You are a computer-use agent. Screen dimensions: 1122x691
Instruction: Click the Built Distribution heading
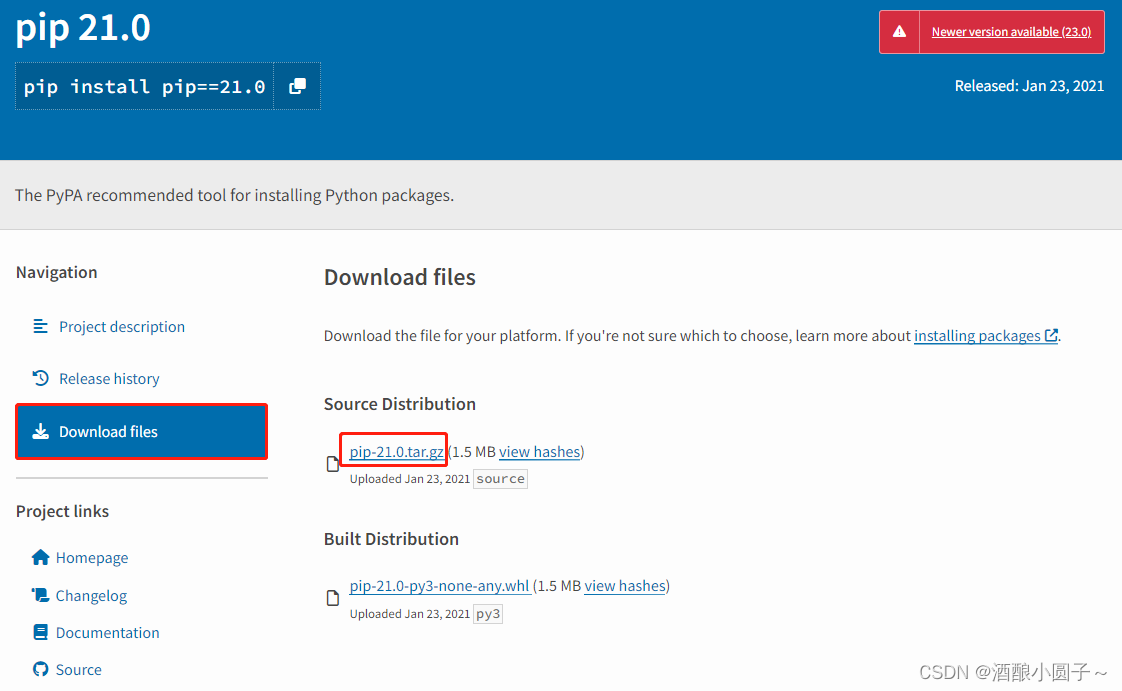(x=391, y=539)
